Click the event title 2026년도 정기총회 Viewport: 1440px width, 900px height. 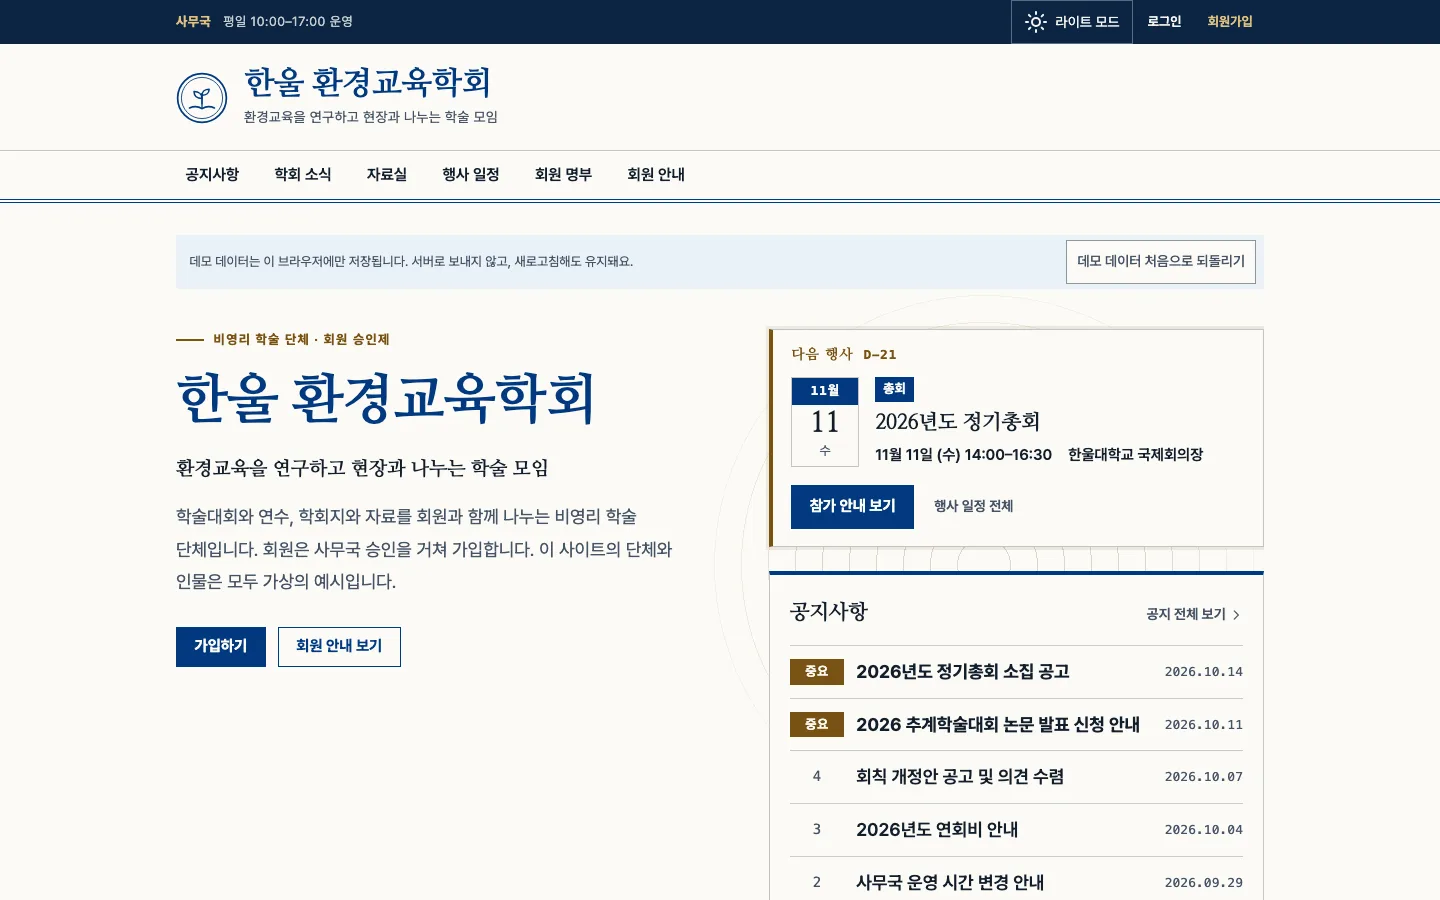click(x=958, y=422)
